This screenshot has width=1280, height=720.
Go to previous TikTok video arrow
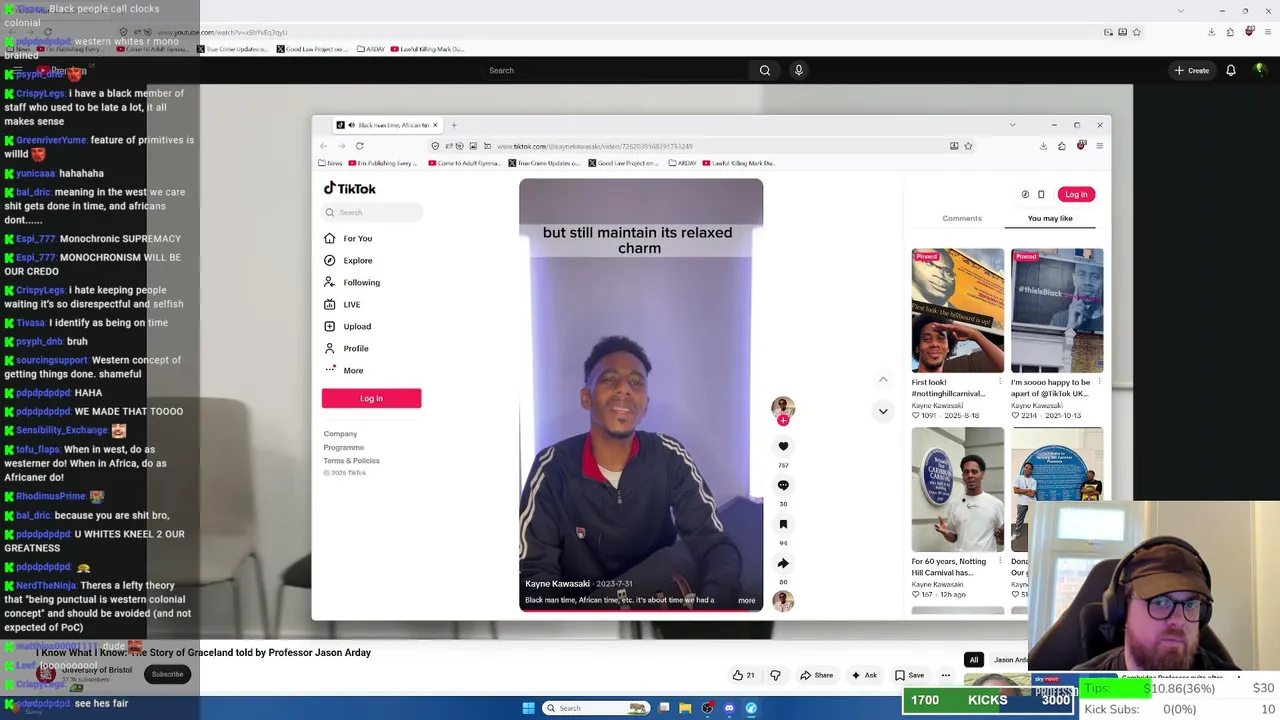coord(883,380)
